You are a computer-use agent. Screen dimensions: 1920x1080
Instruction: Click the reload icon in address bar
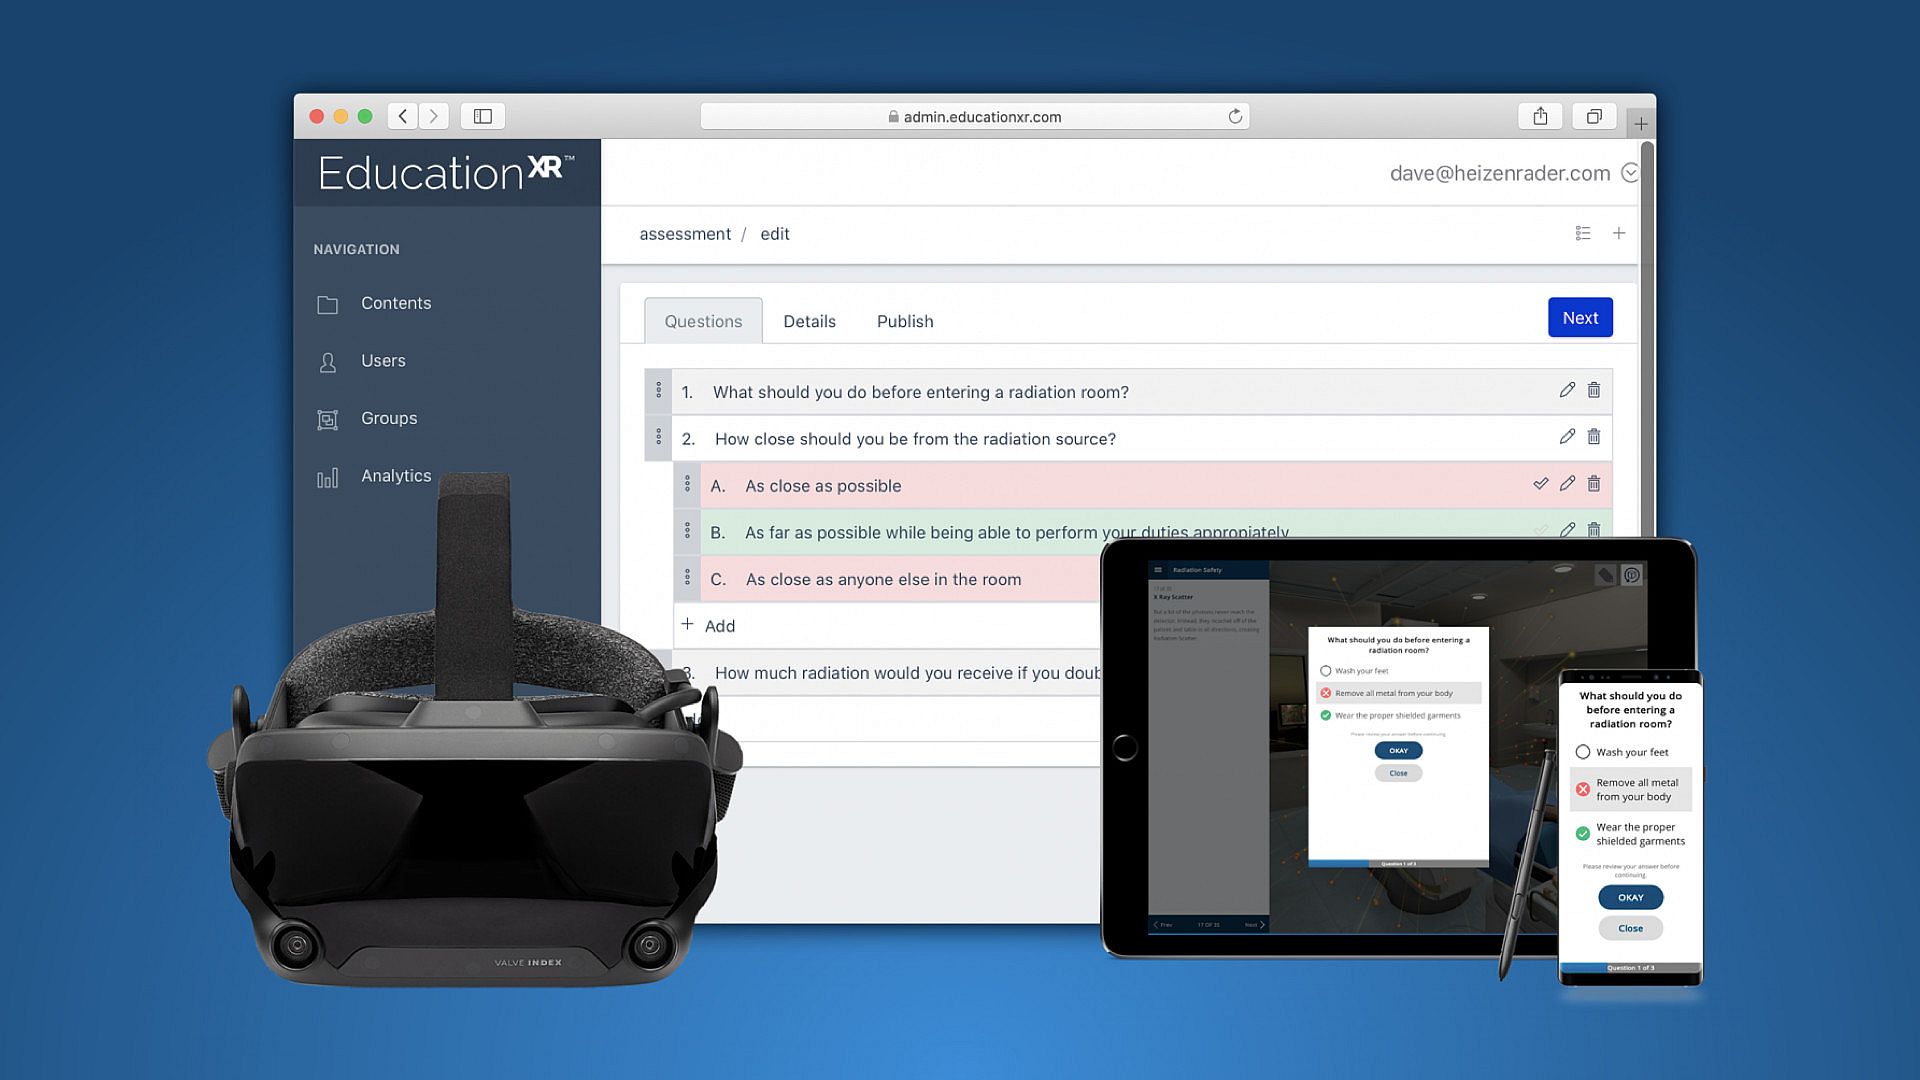click(1235, 116)
